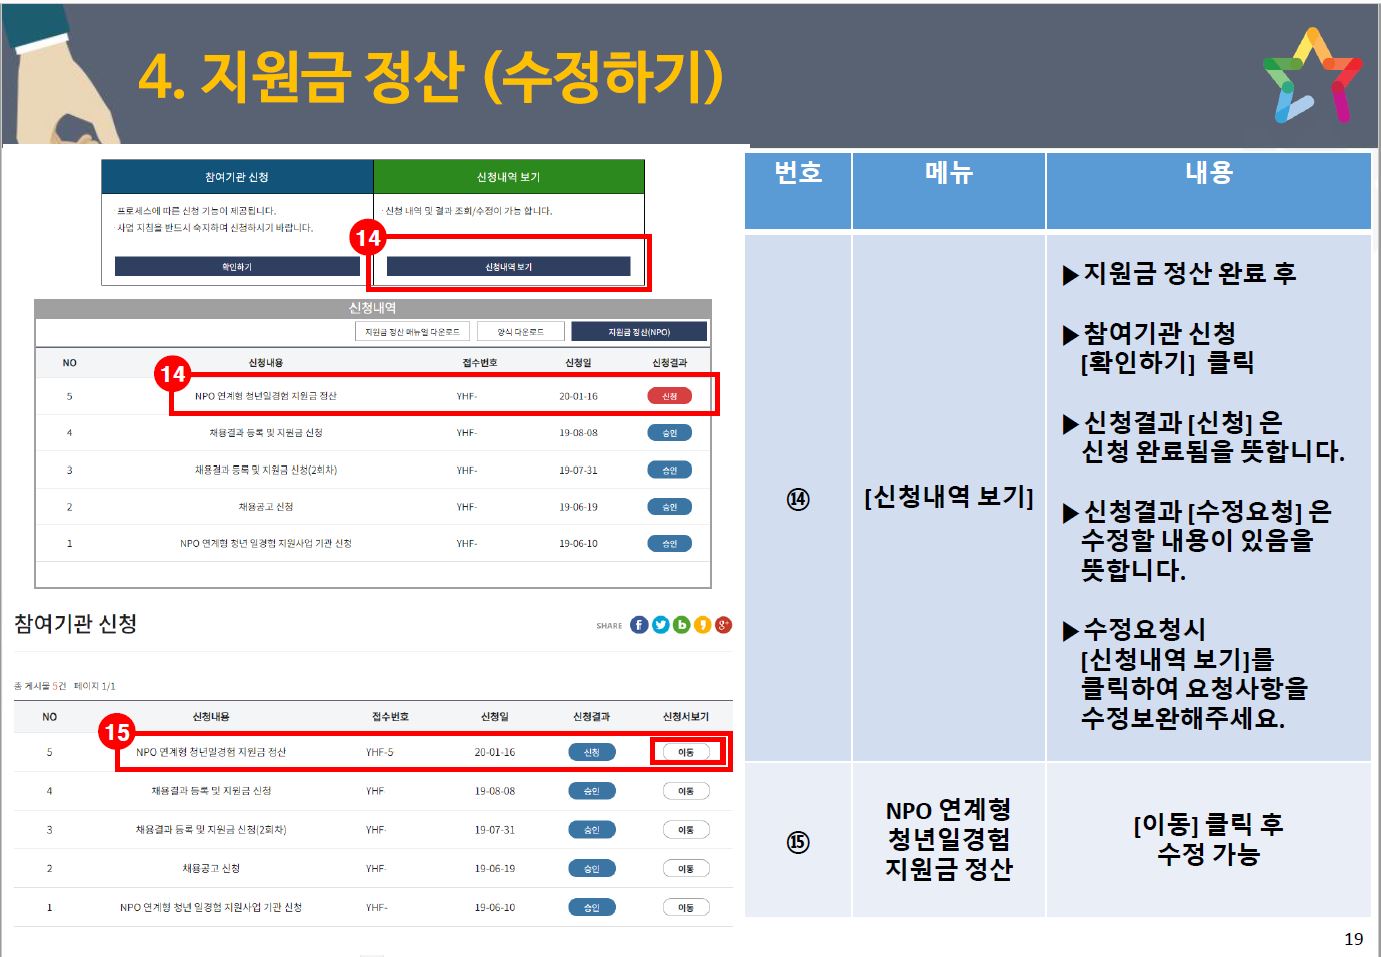Click the 신청서보기 column header
This screenshot has width=1381, height=957.
click(686, 717)
